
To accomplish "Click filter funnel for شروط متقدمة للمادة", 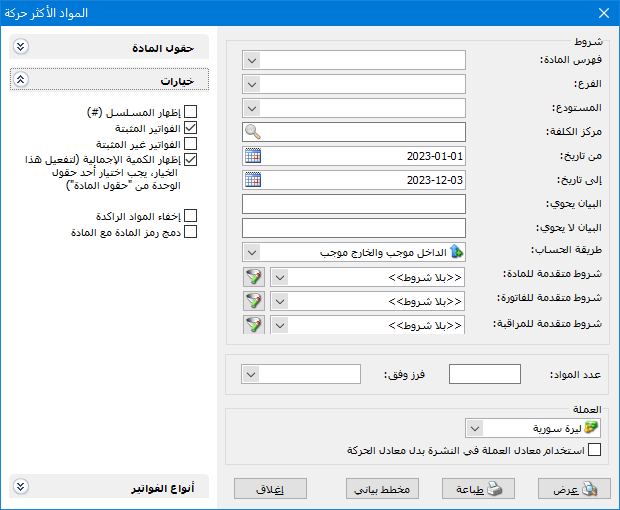I will pos(253,277).
